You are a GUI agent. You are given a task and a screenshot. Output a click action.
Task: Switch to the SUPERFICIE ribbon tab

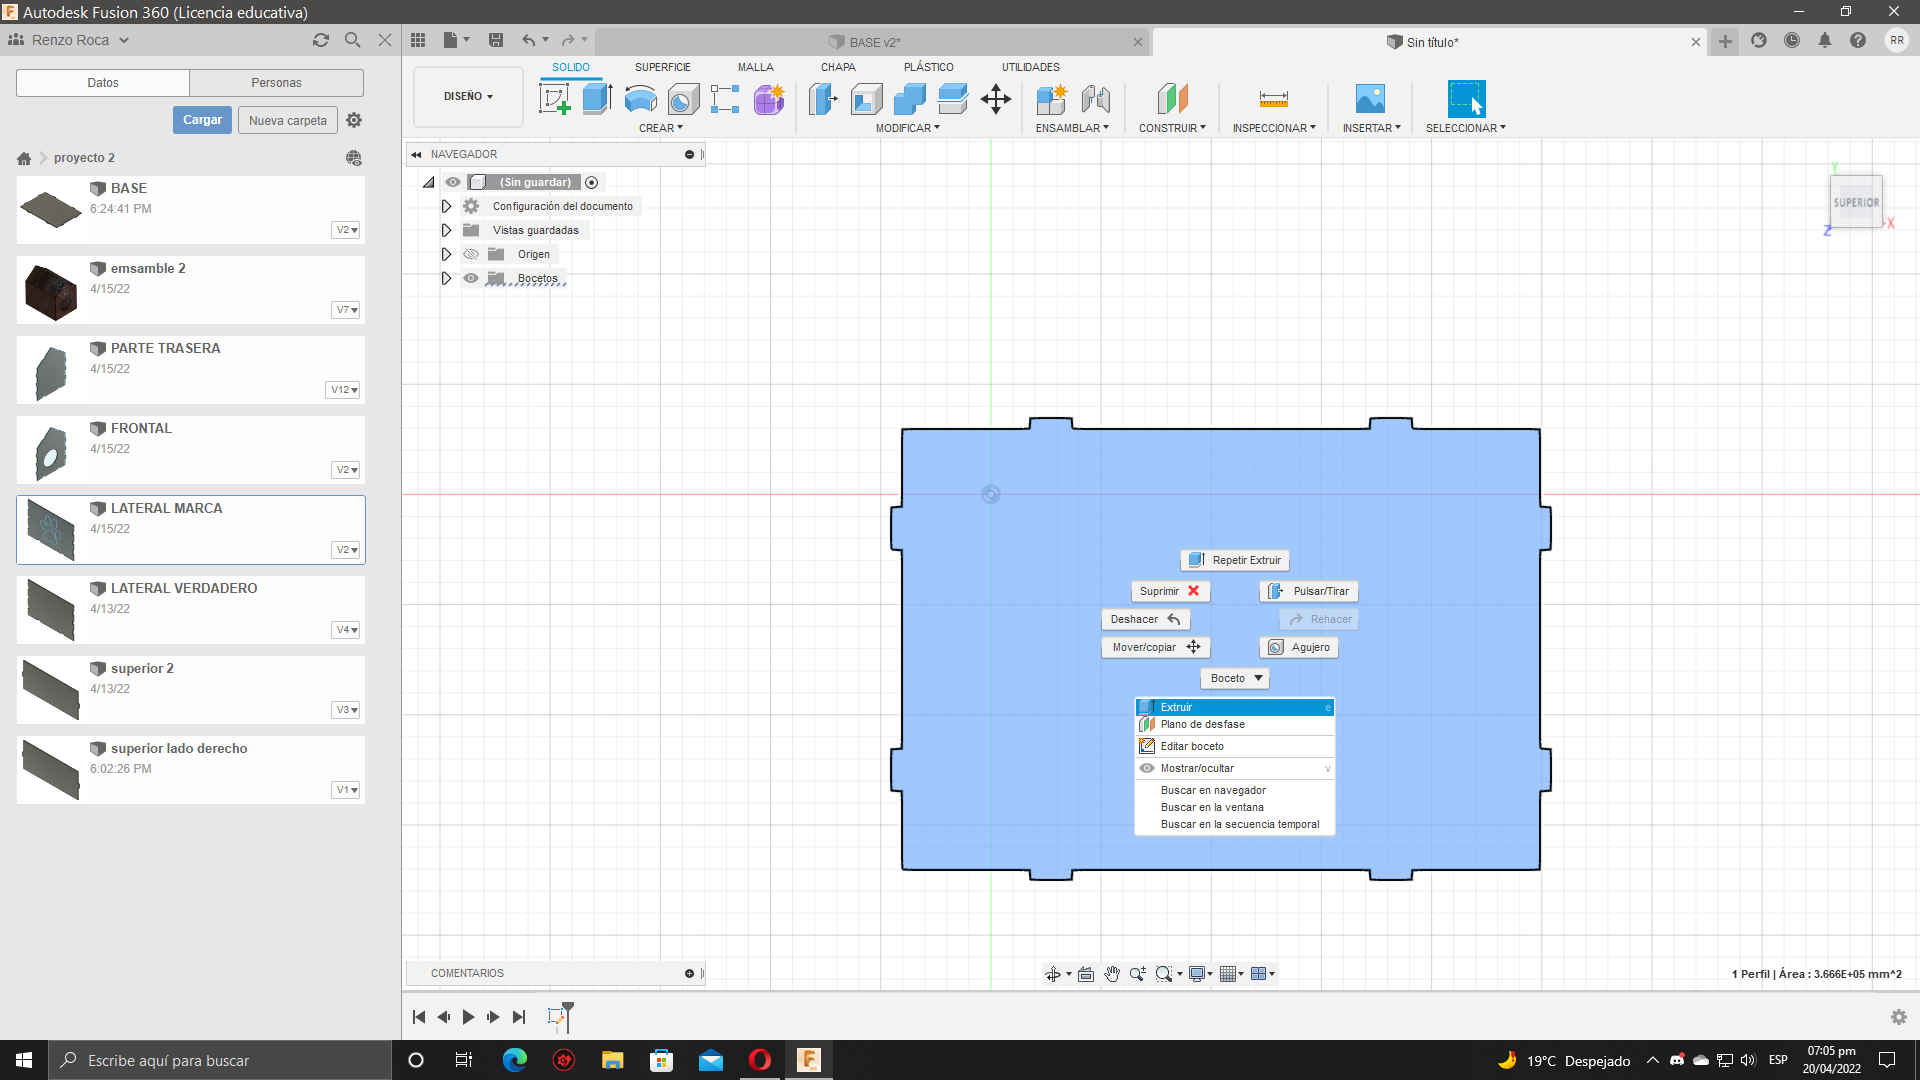click(x=662, y=67)
